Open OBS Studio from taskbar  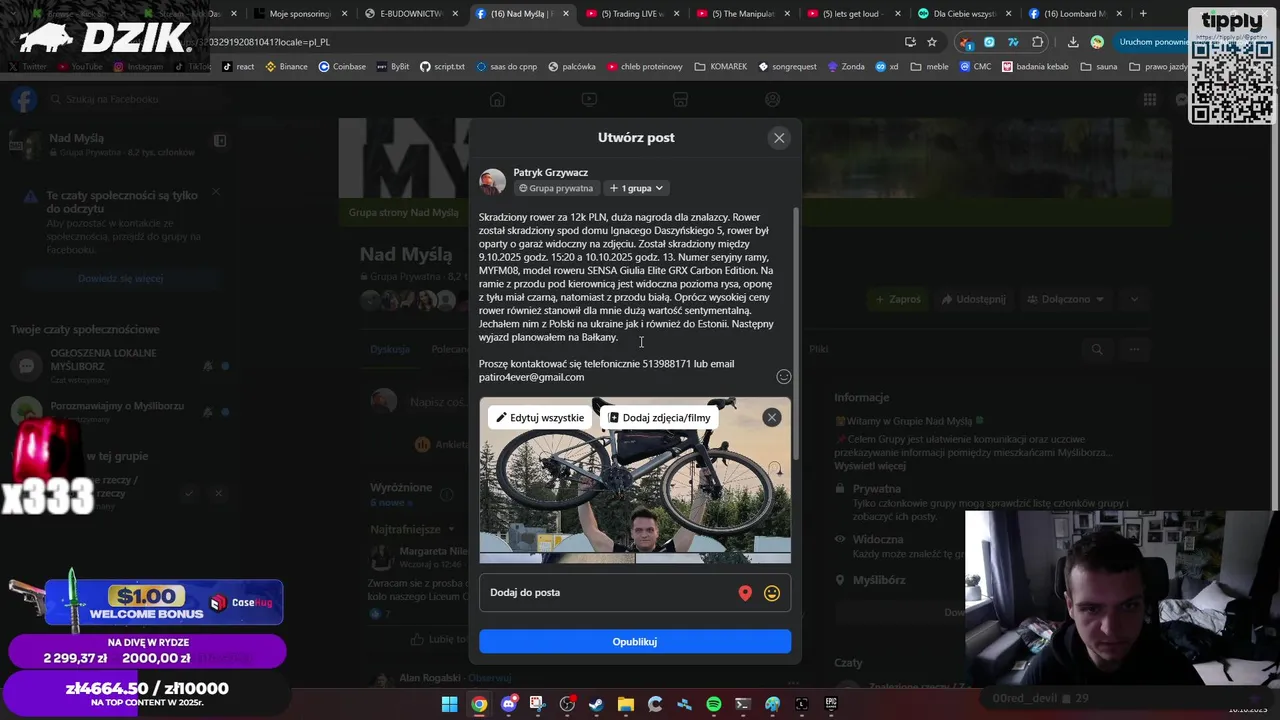pos(567,704)
